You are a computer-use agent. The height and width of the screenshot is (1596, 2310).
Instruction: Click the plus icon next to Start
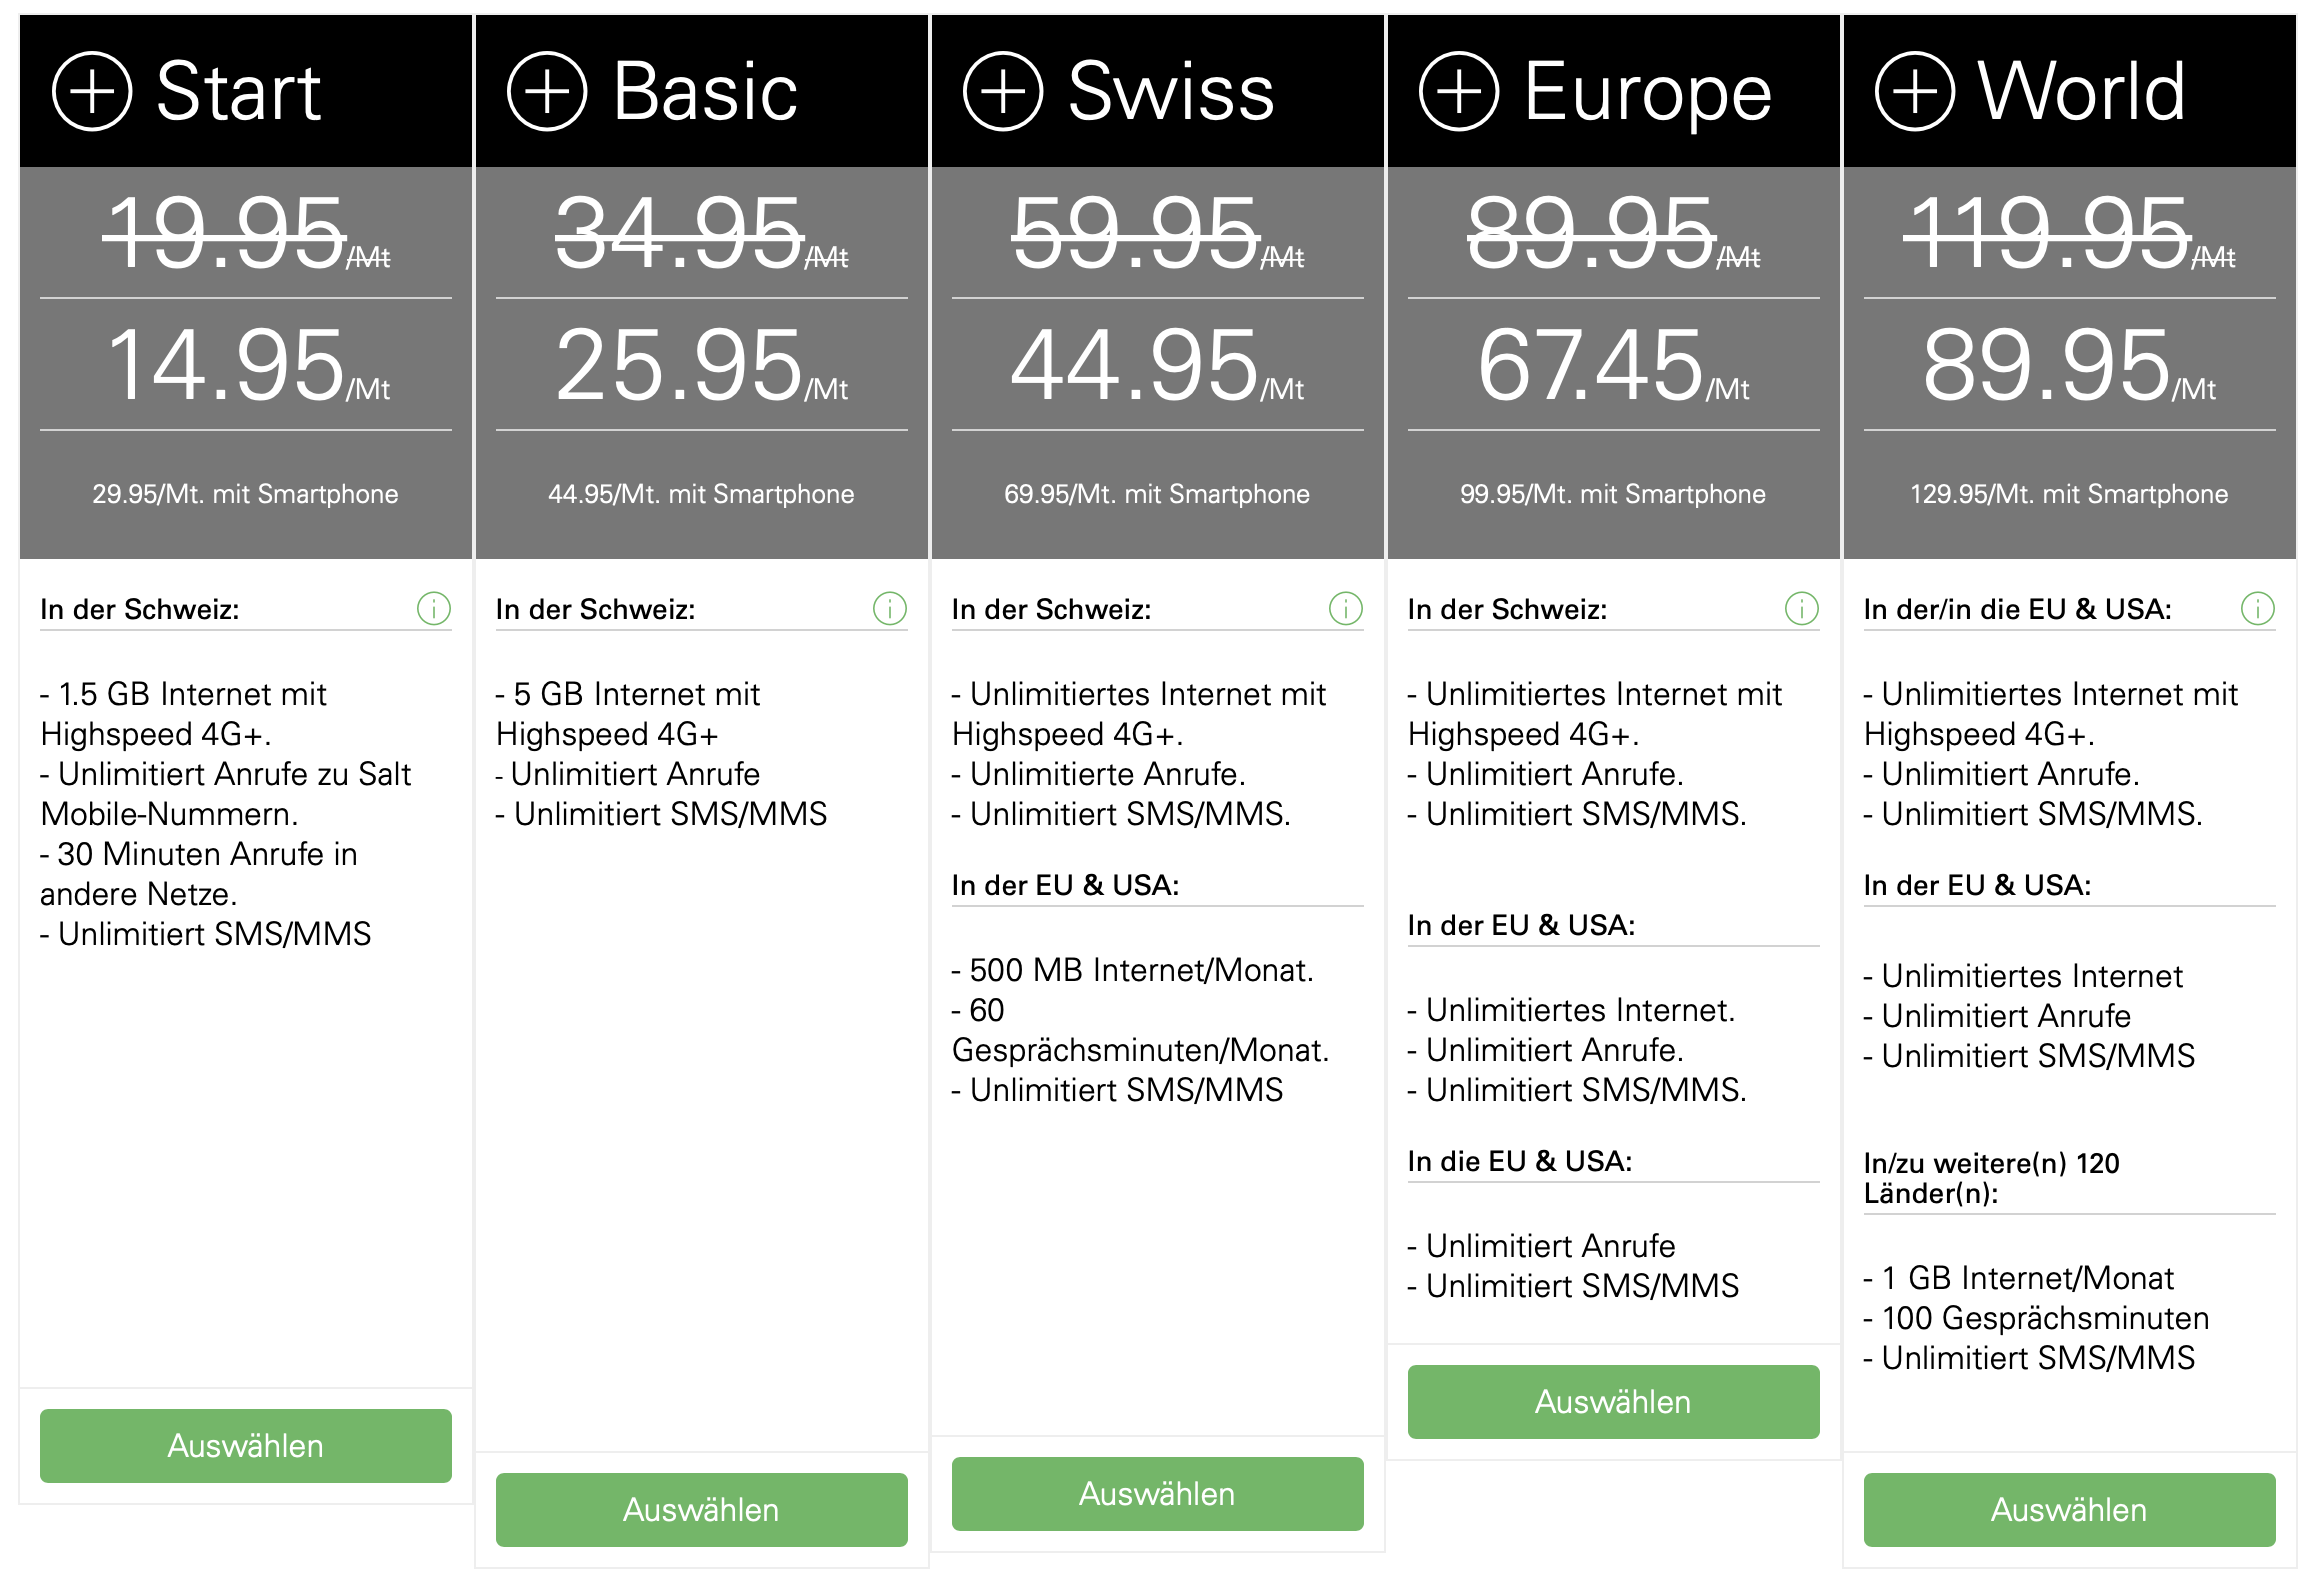pos(92,91)
